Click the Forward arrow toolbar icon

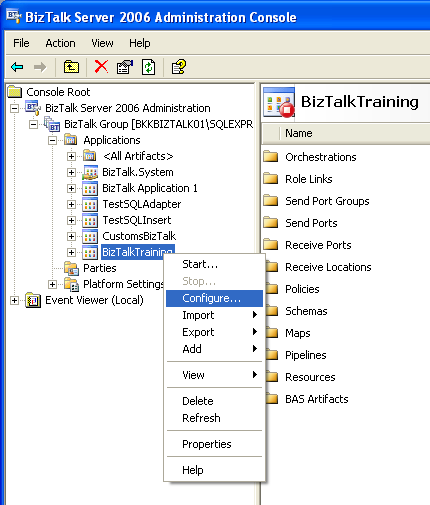(40, 67)
